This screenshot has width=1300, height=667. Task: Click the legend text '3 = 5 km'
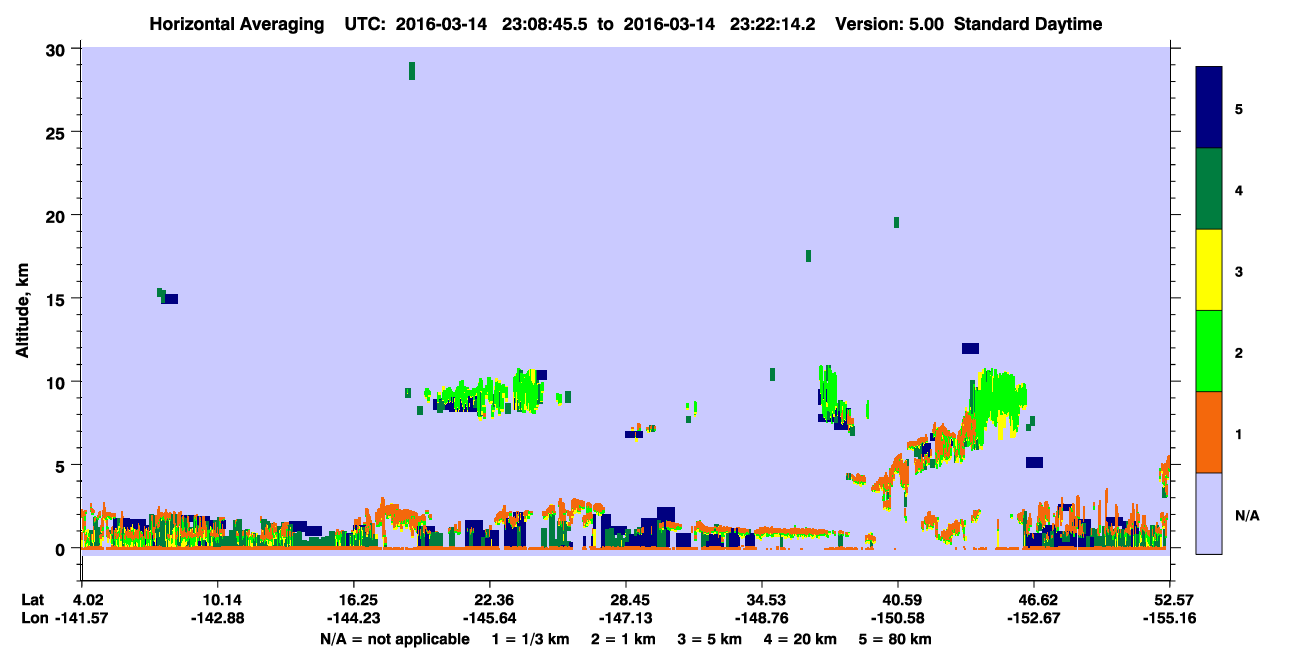coord(711,639)
